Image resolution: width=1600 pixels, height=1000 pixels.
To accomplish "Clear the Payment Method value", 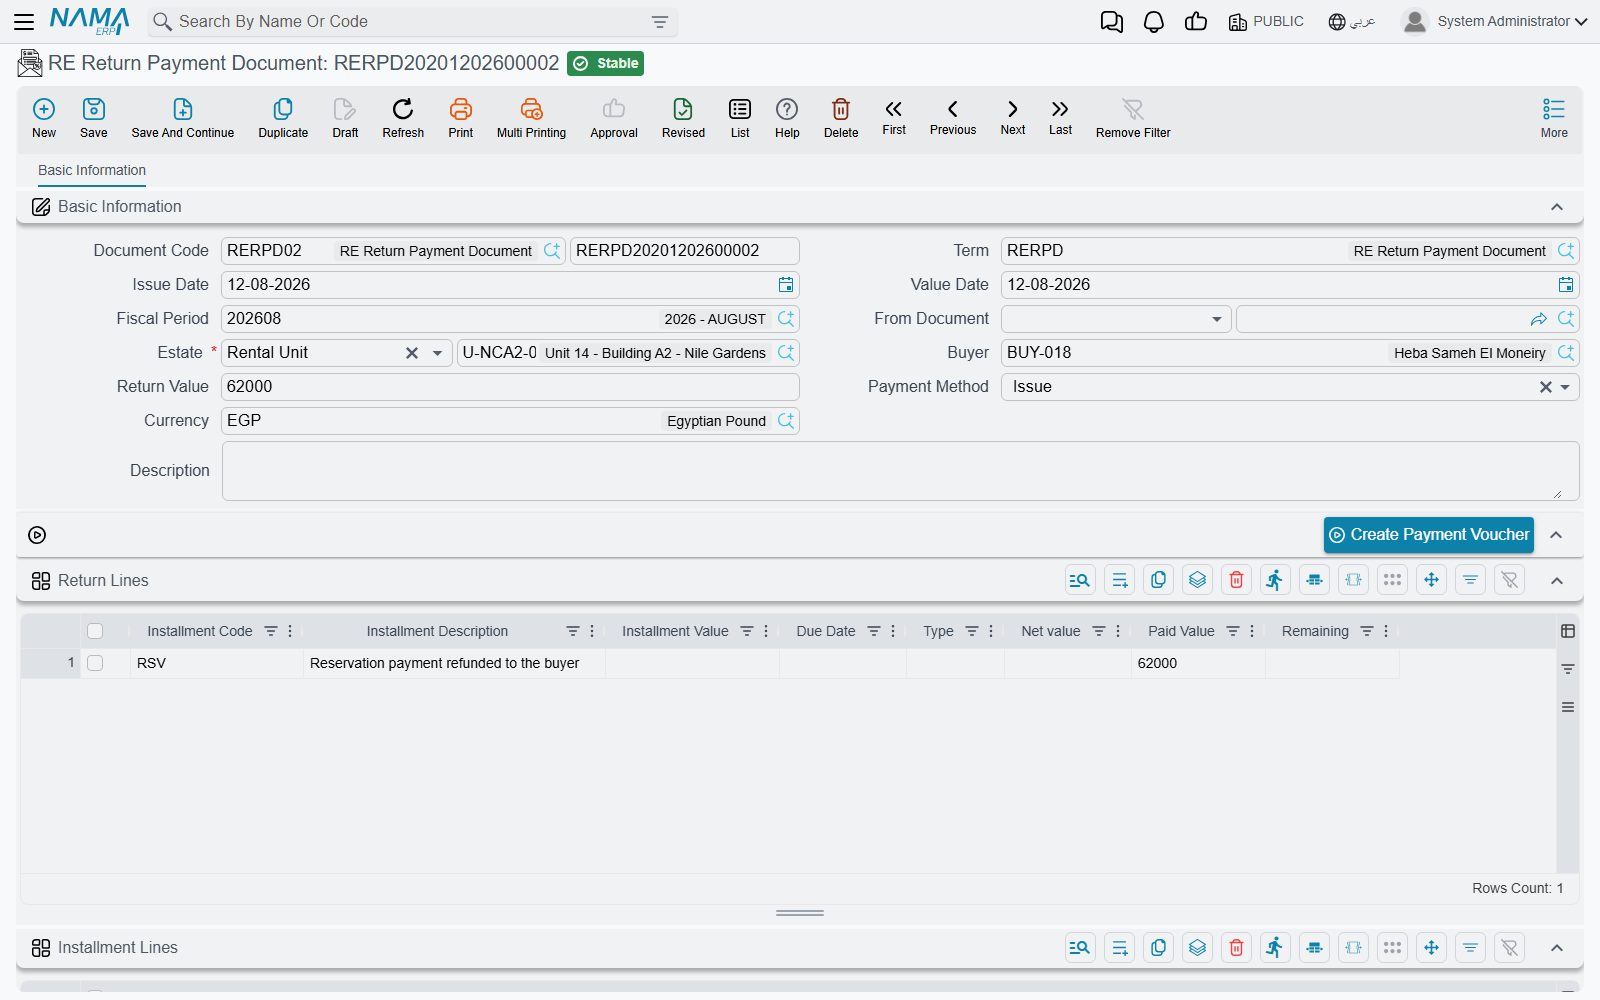I will click(x=1545, y=387).
